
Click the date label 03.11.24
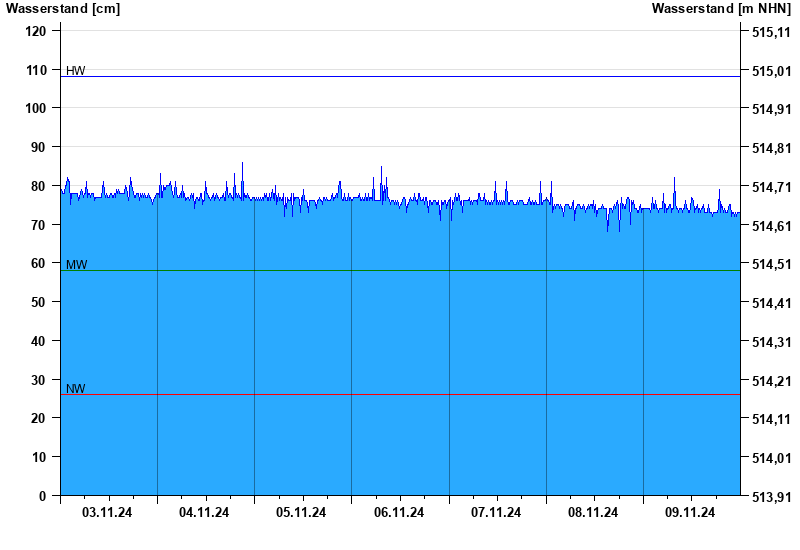point(107,512)
